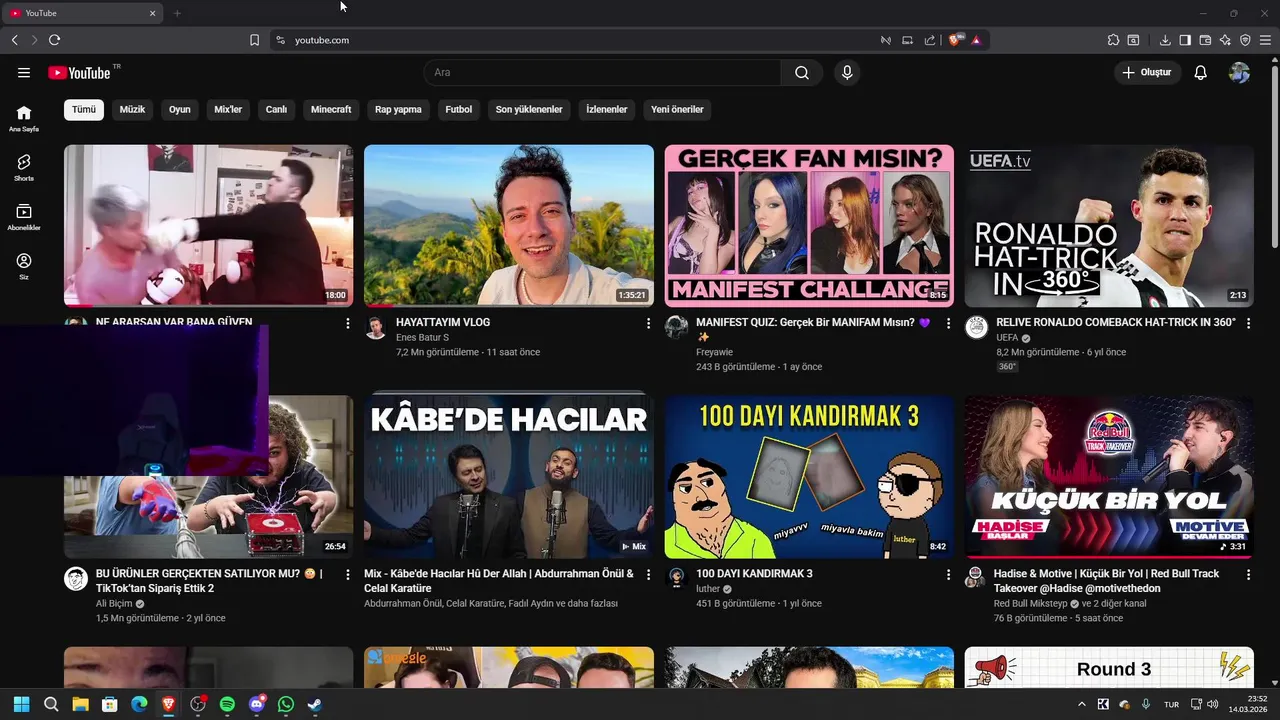Toggle browser sidebar panel icon
This screenshot has width=1280, height=720.
(1185, 40)
